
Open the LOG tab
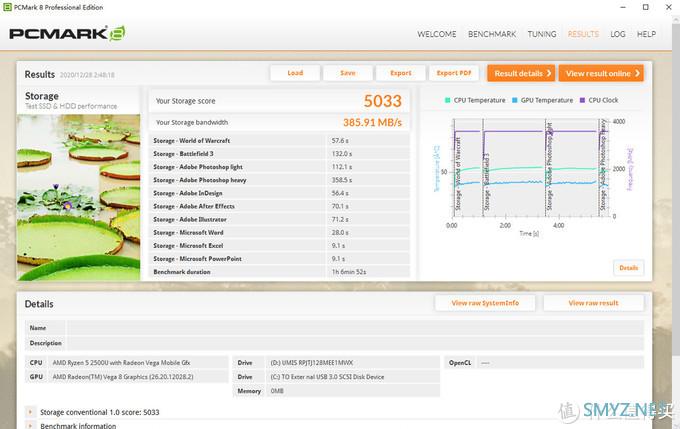click(618, 34)
